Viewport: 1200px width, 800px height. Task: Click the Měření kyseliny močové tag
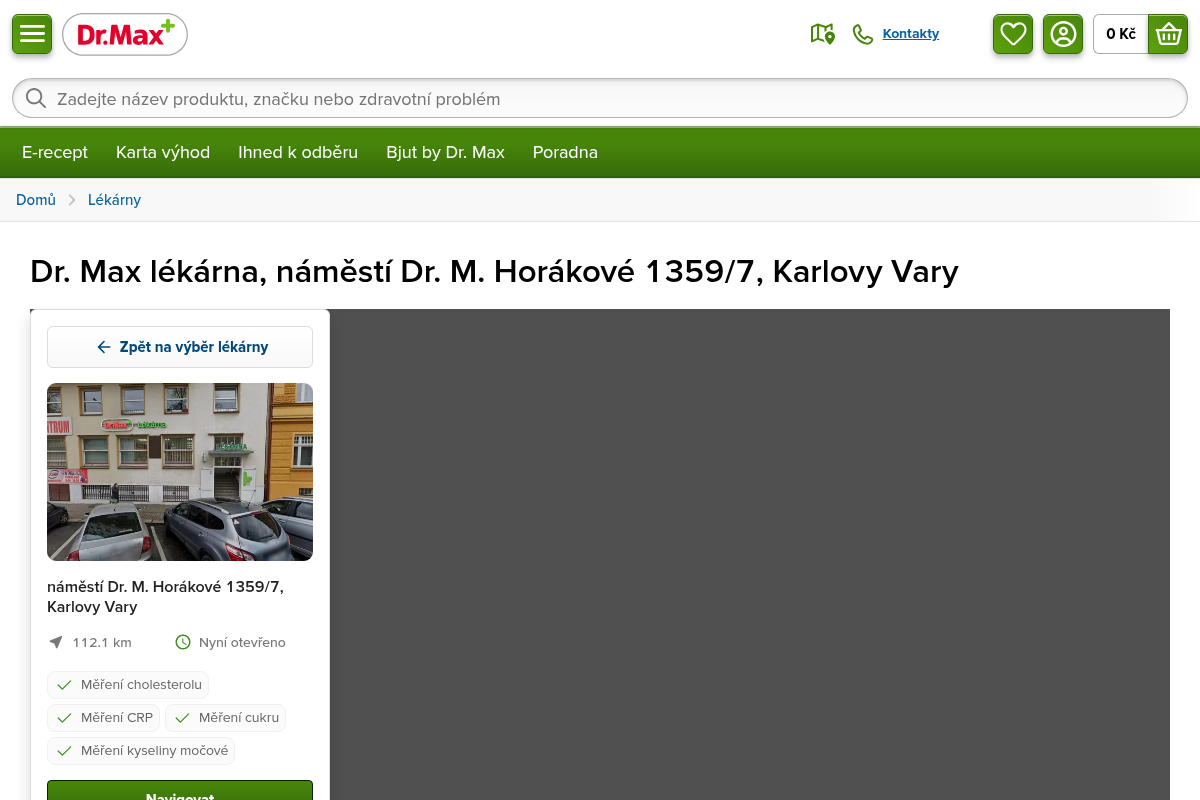141,751
